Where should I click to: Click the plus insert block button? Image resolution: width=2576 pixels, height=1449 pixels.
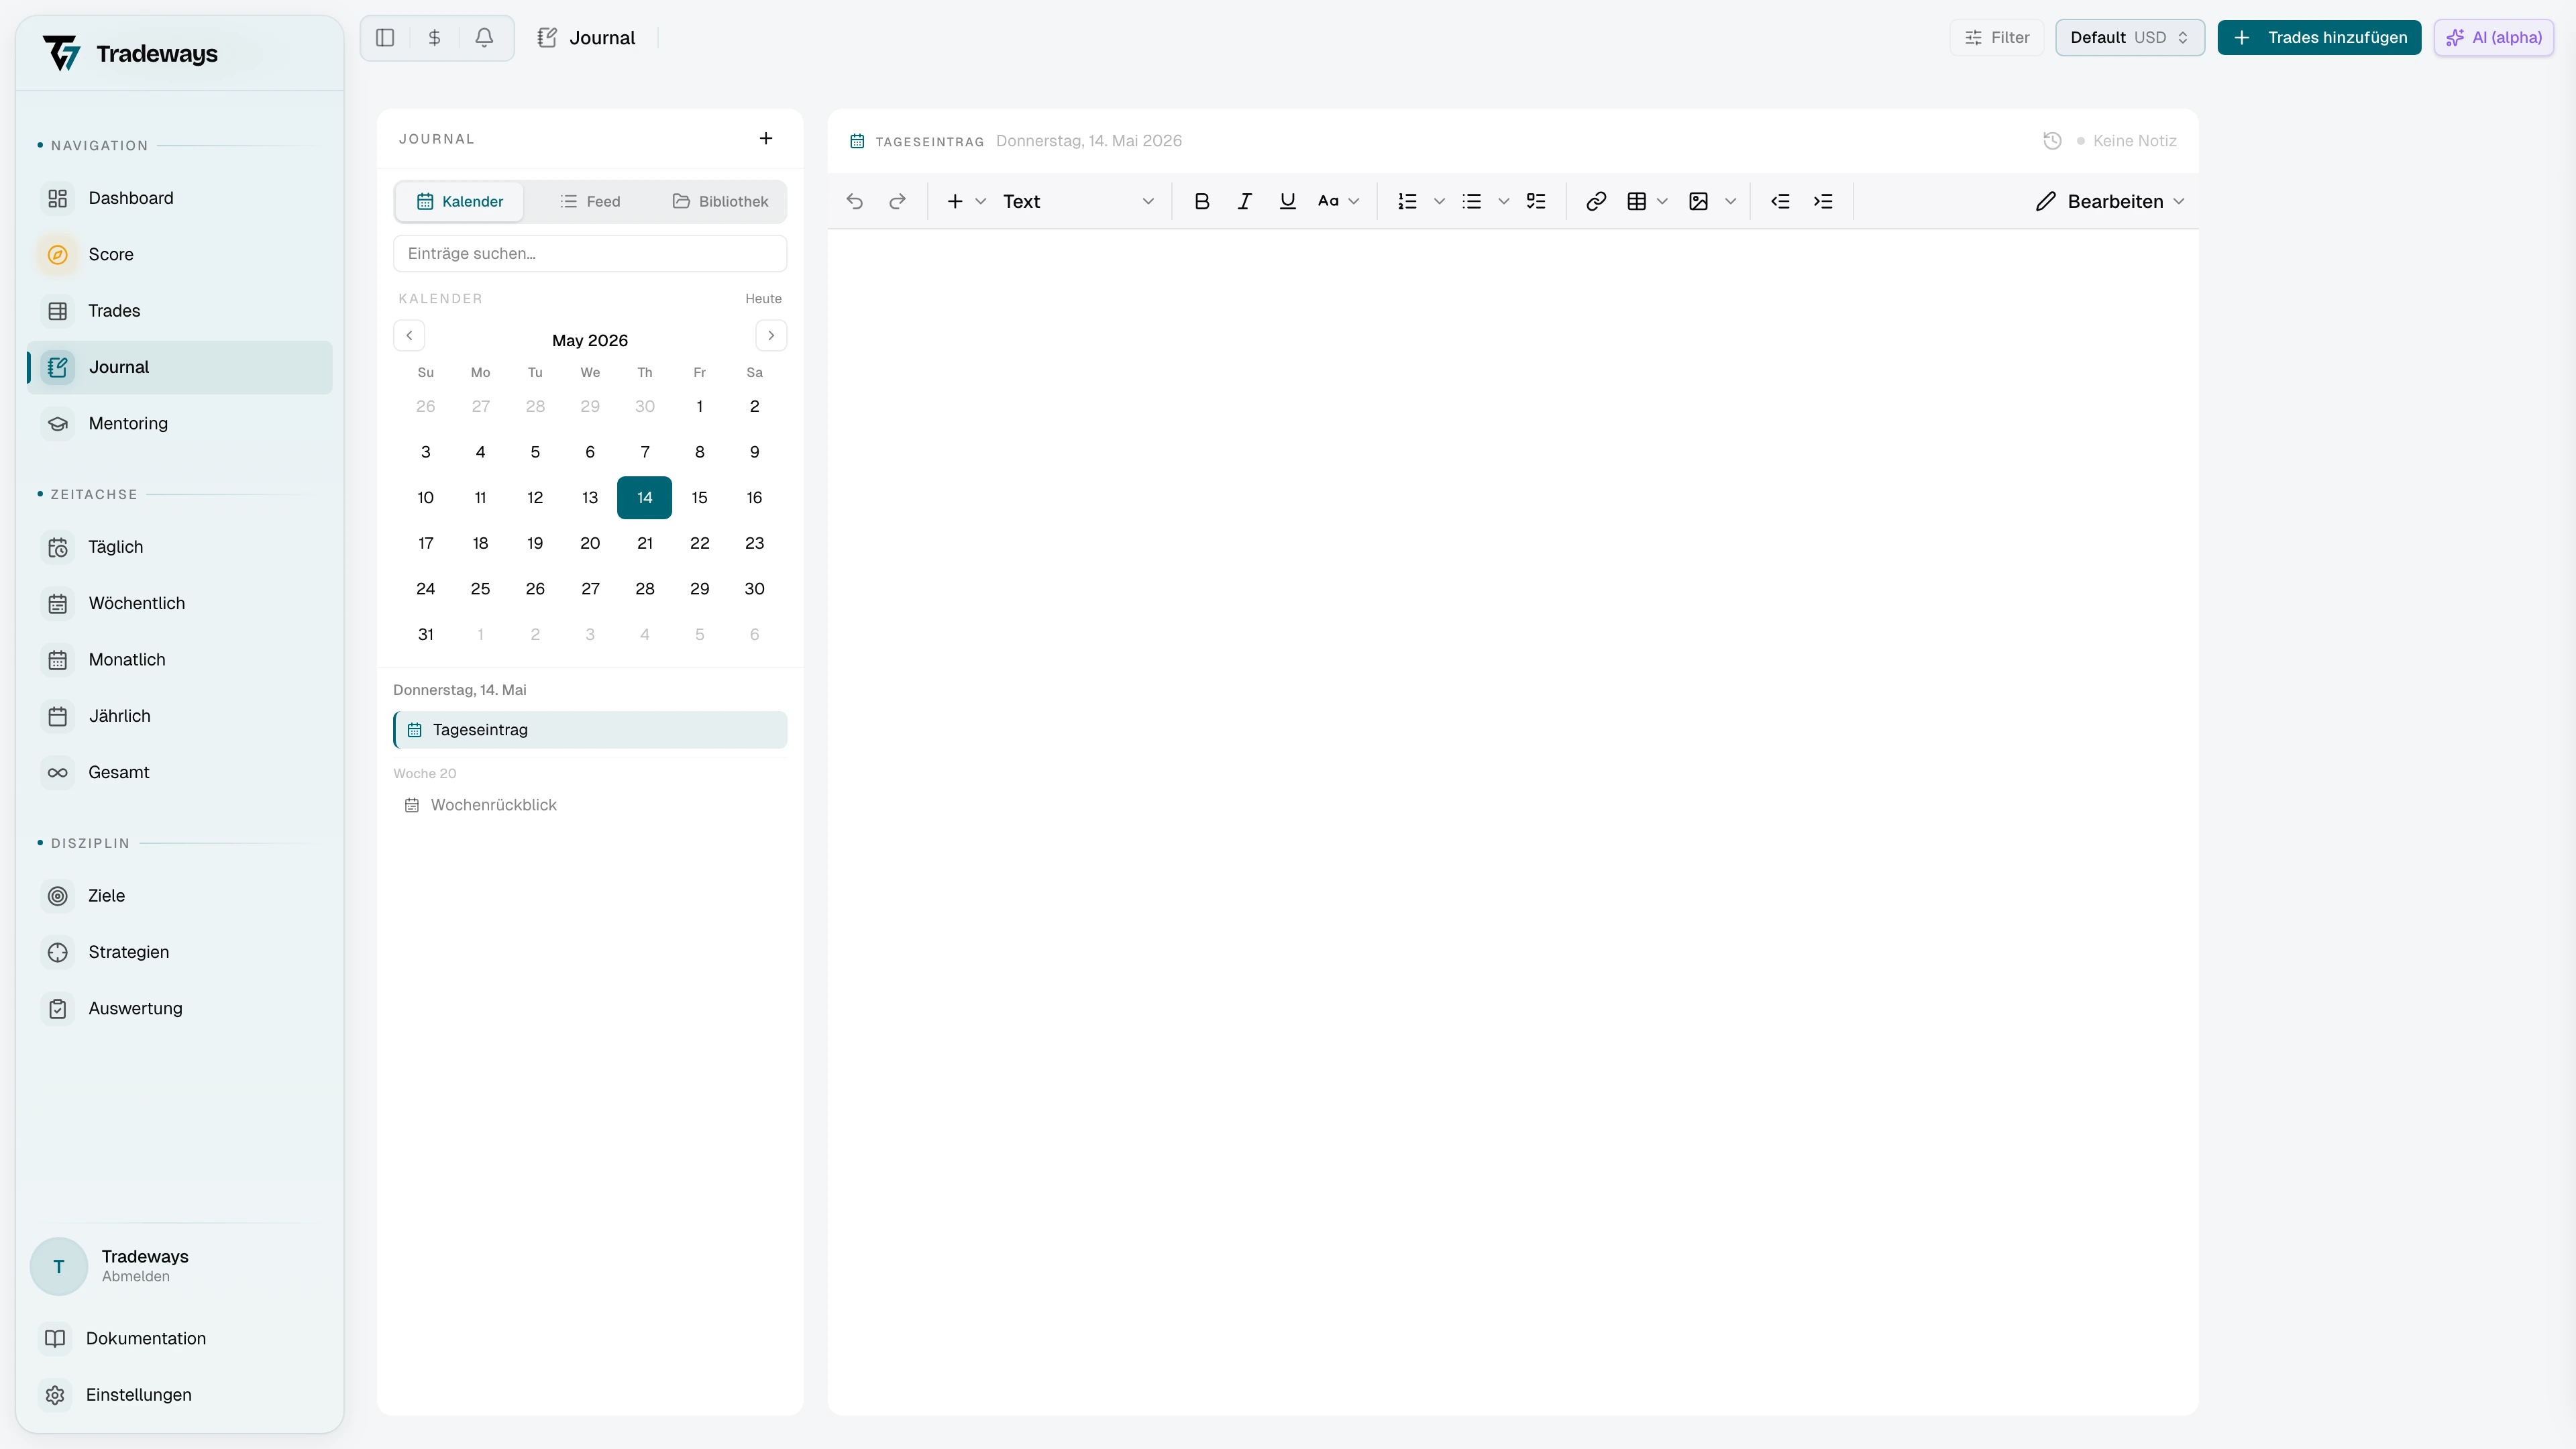[x=955, y=201]
